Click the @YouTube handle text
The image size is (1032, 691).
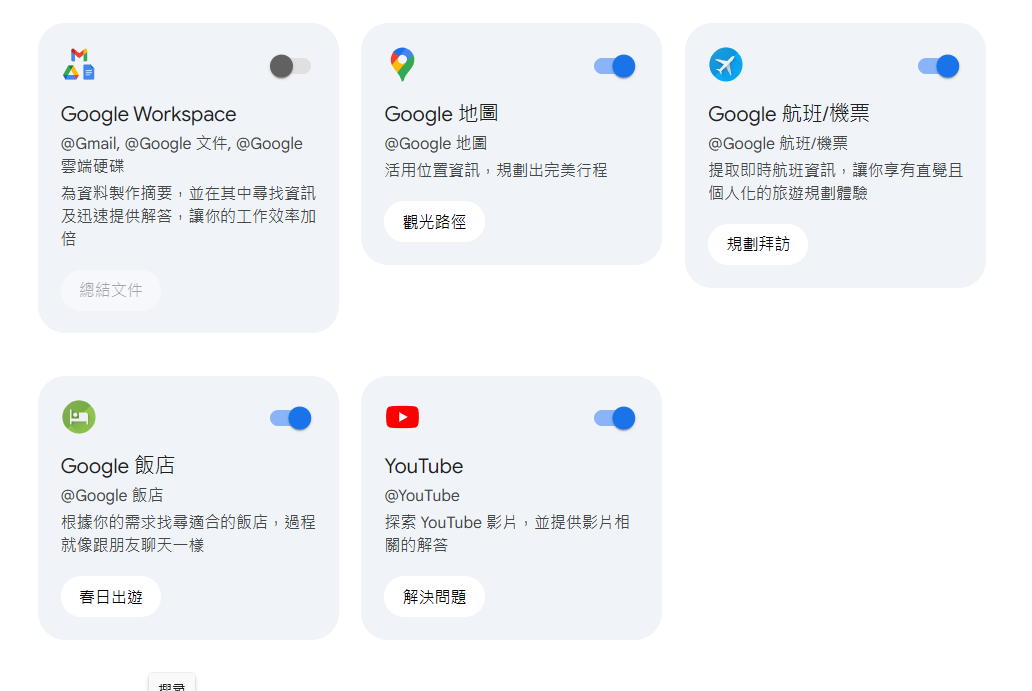click(422, 496)
